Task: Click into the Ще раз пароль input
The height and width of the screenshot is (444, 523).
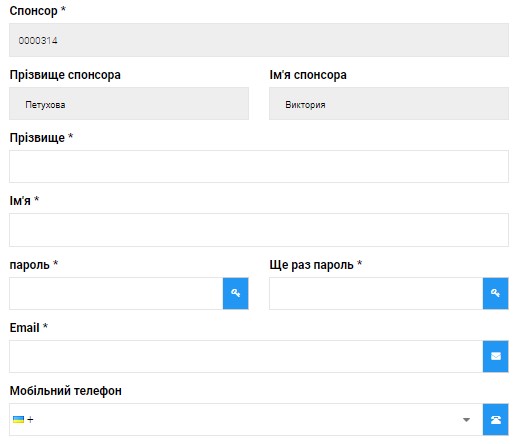Action: (x=376, y=293)
